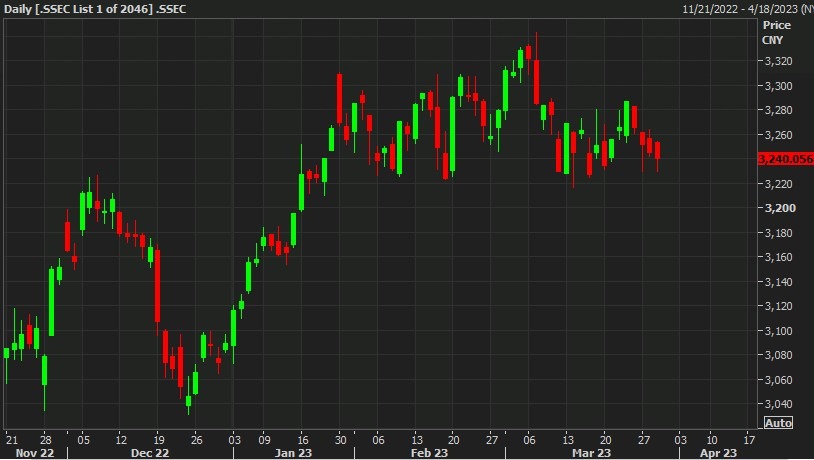This screenshot has height=460, width=814.
Task: Click the 3,320 price axis label
Action: click(778, 61)
